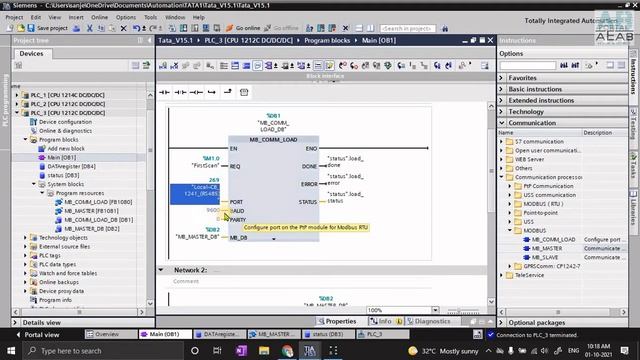Expand the Favorites instruction section
Screen dimensions: 640x360
pyautogui.click(x=502, y=78)
